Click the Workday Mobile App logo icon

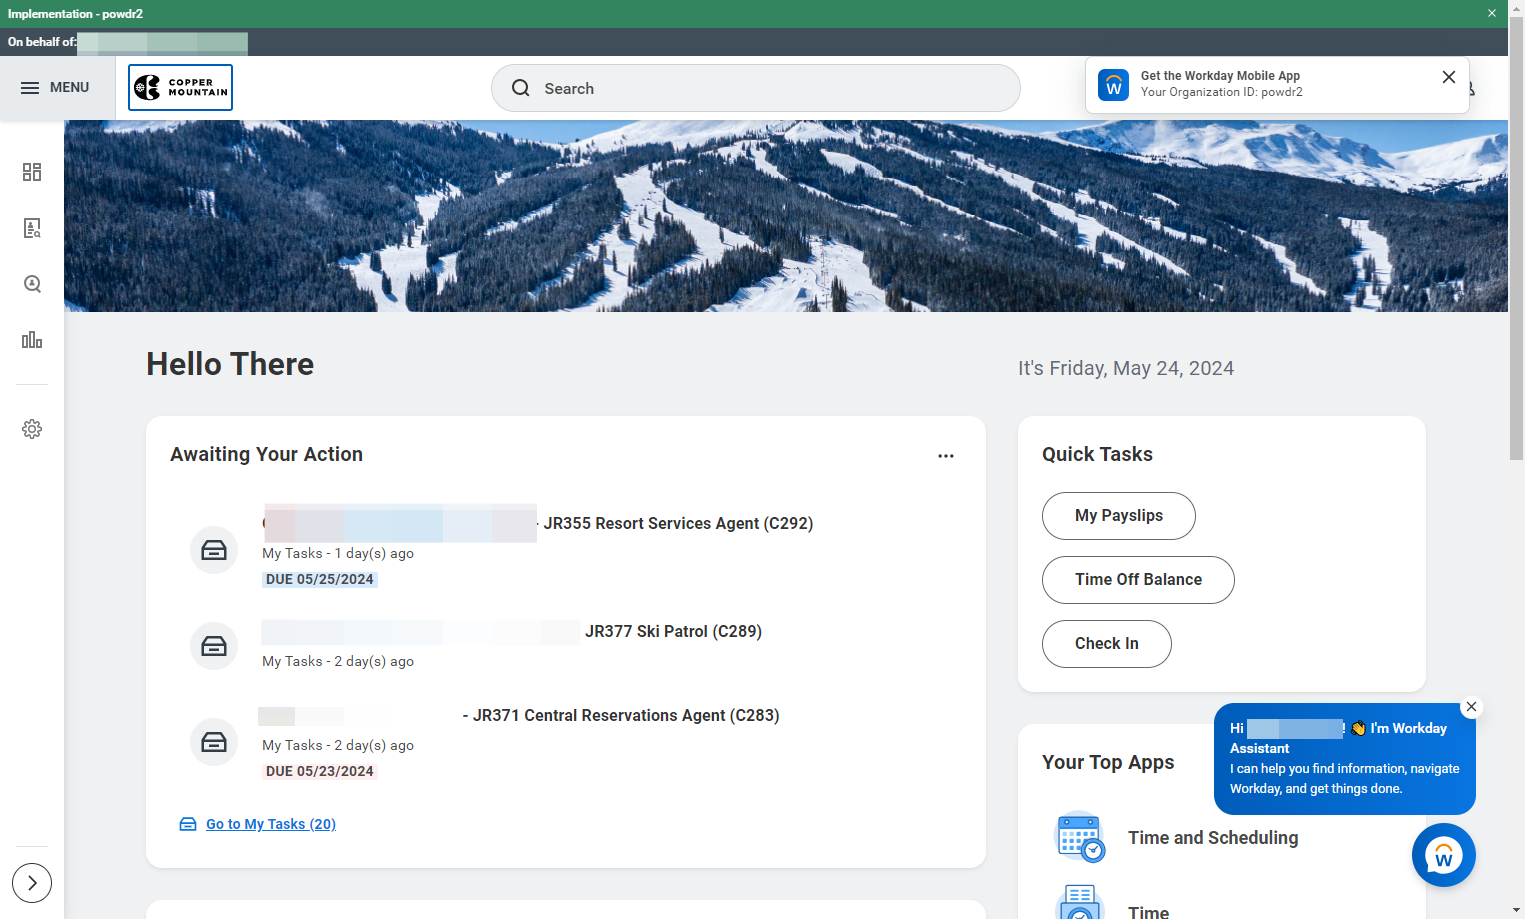pos(1113,85)
